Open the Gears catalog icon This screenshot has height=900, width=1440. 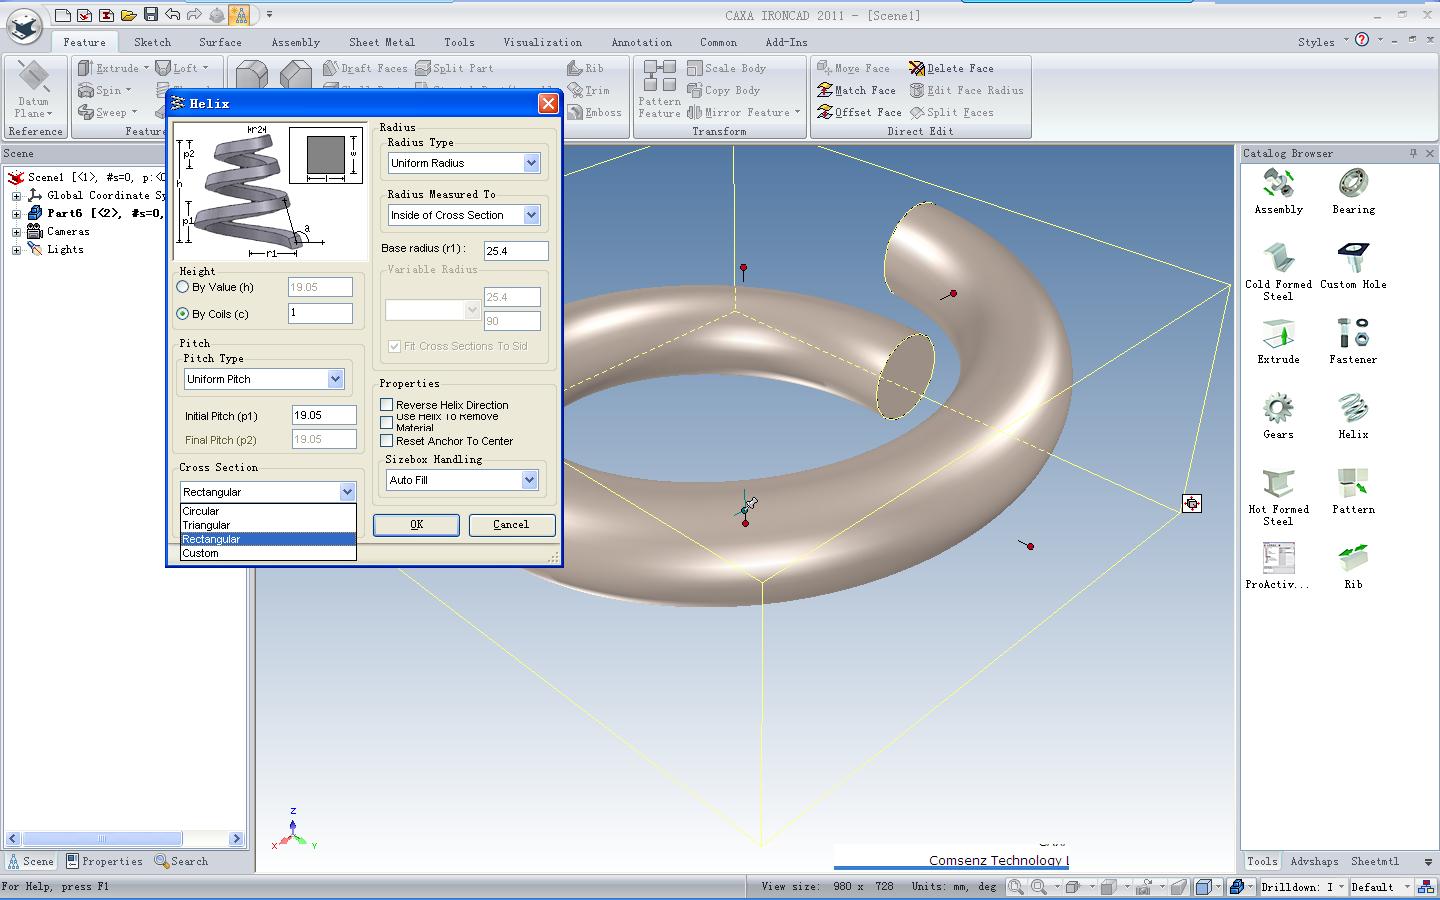1278,409
